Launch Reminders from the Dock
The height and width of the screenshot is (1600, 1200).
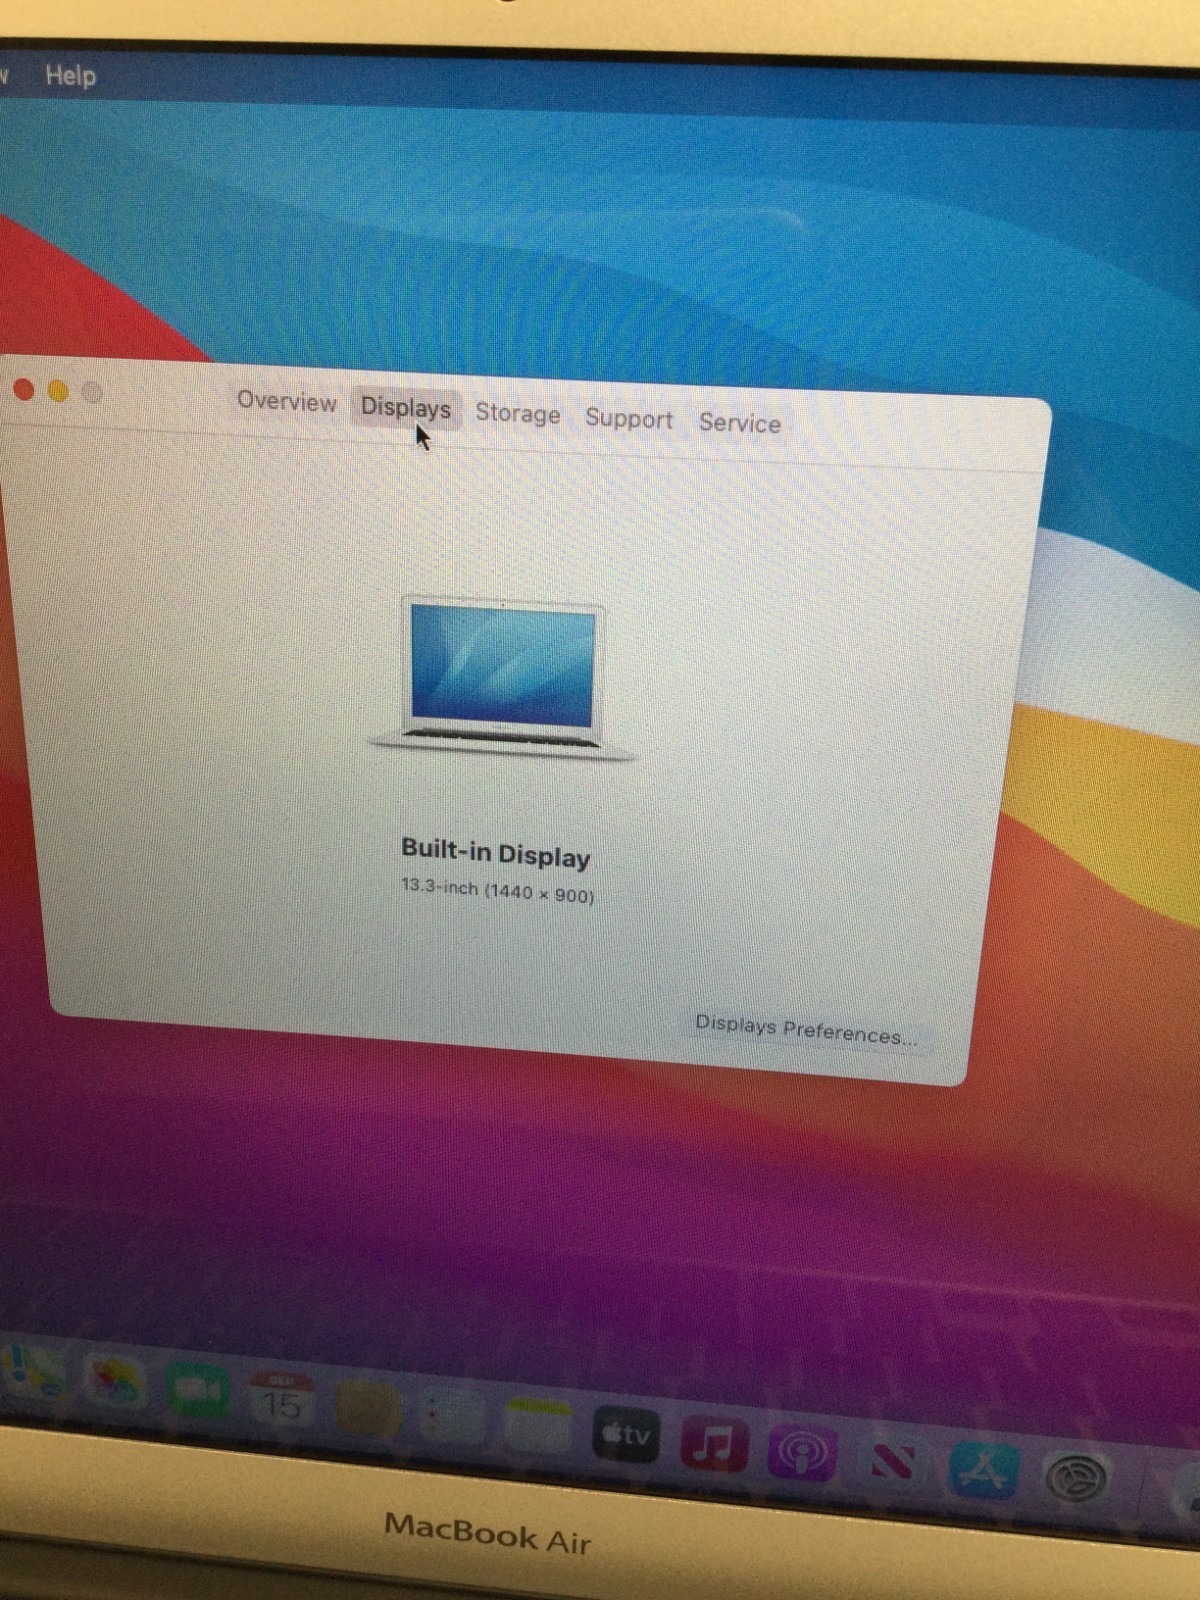(452, 1416)
